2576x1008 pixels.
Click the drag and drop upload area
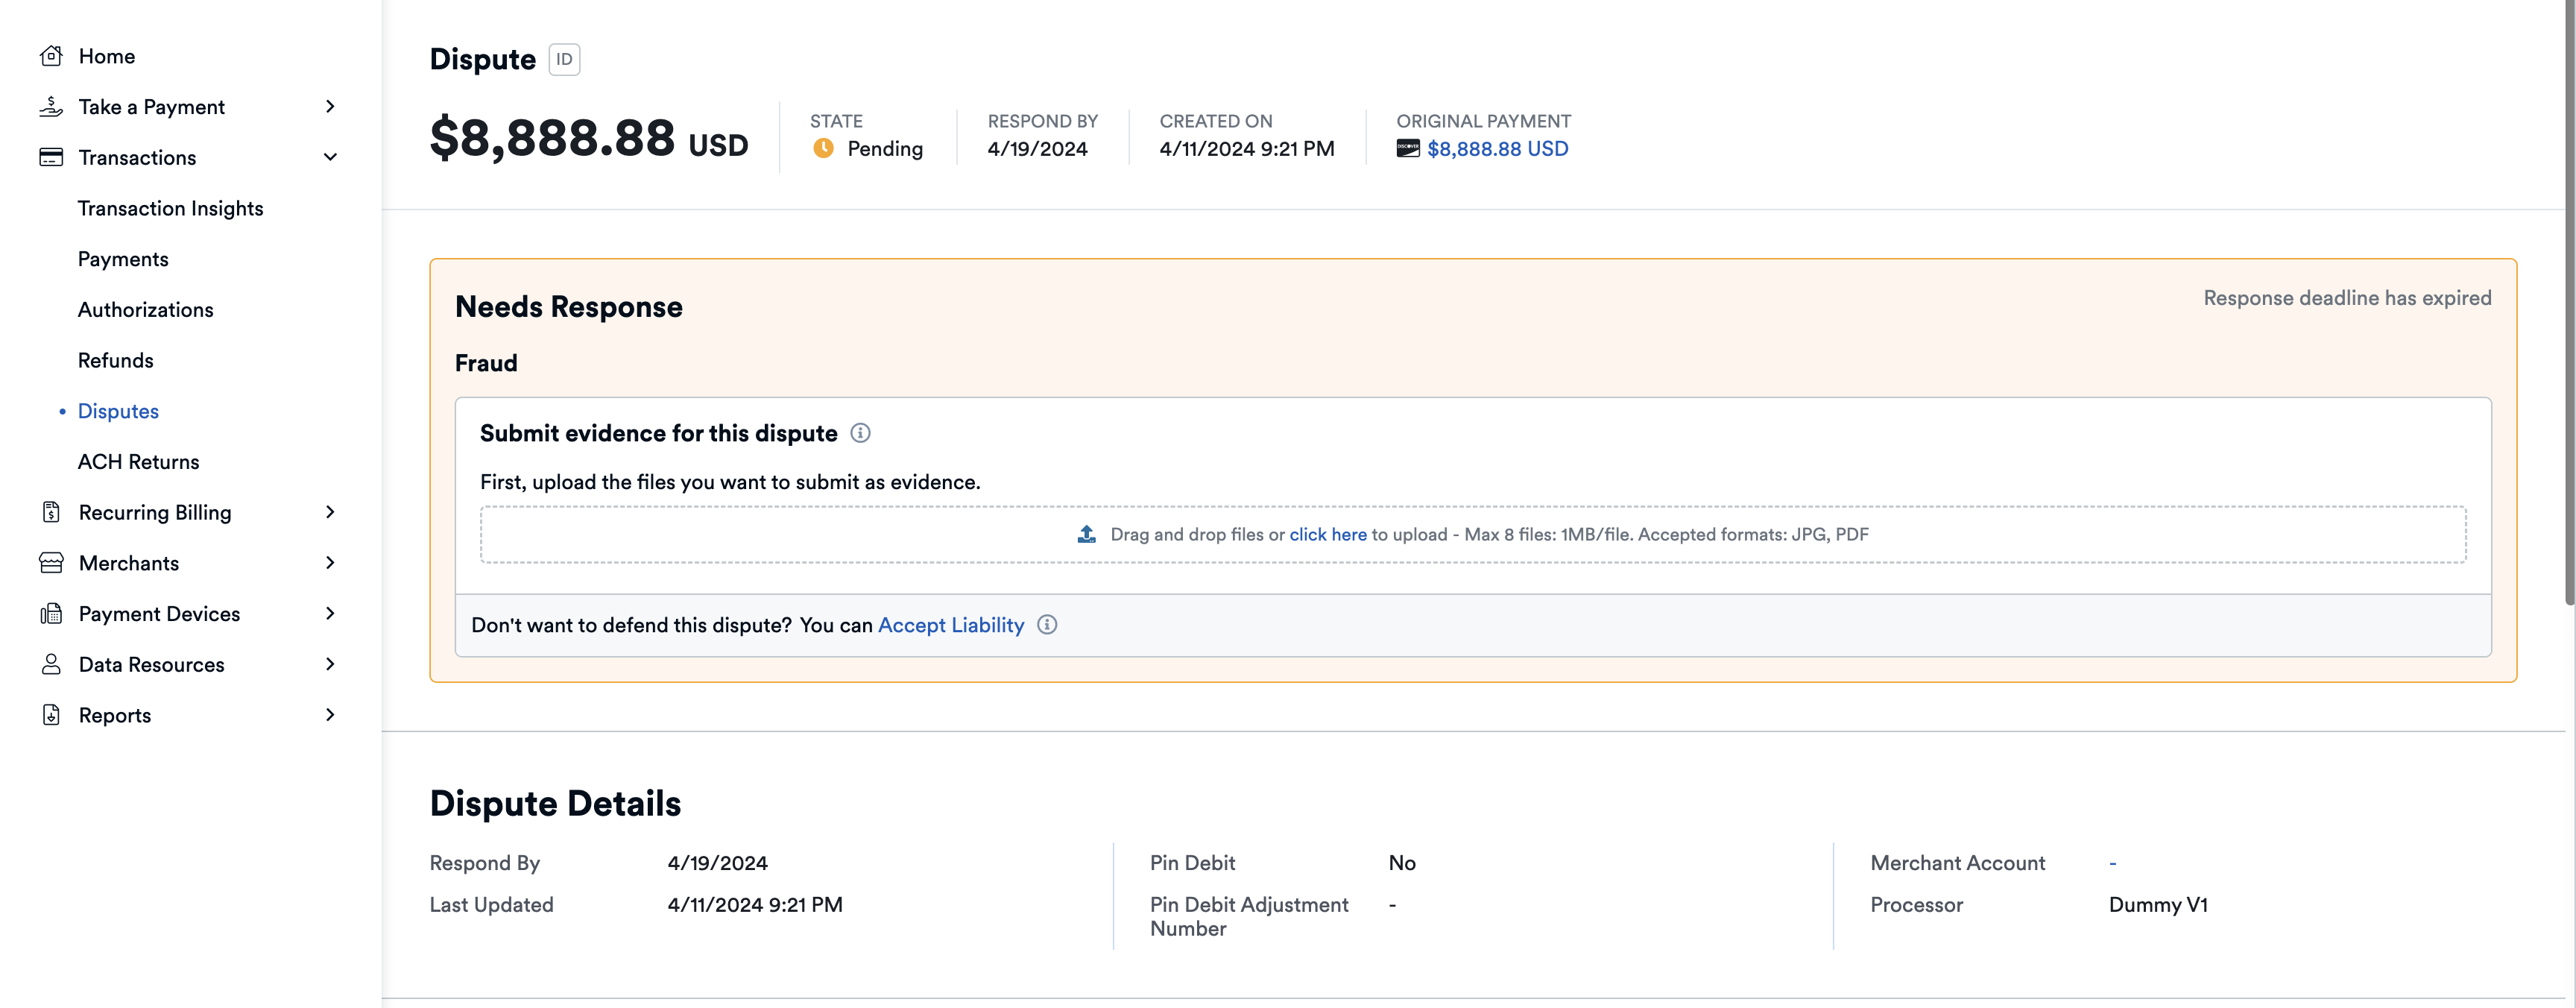pyautogui.click(x=1472, y=535)
